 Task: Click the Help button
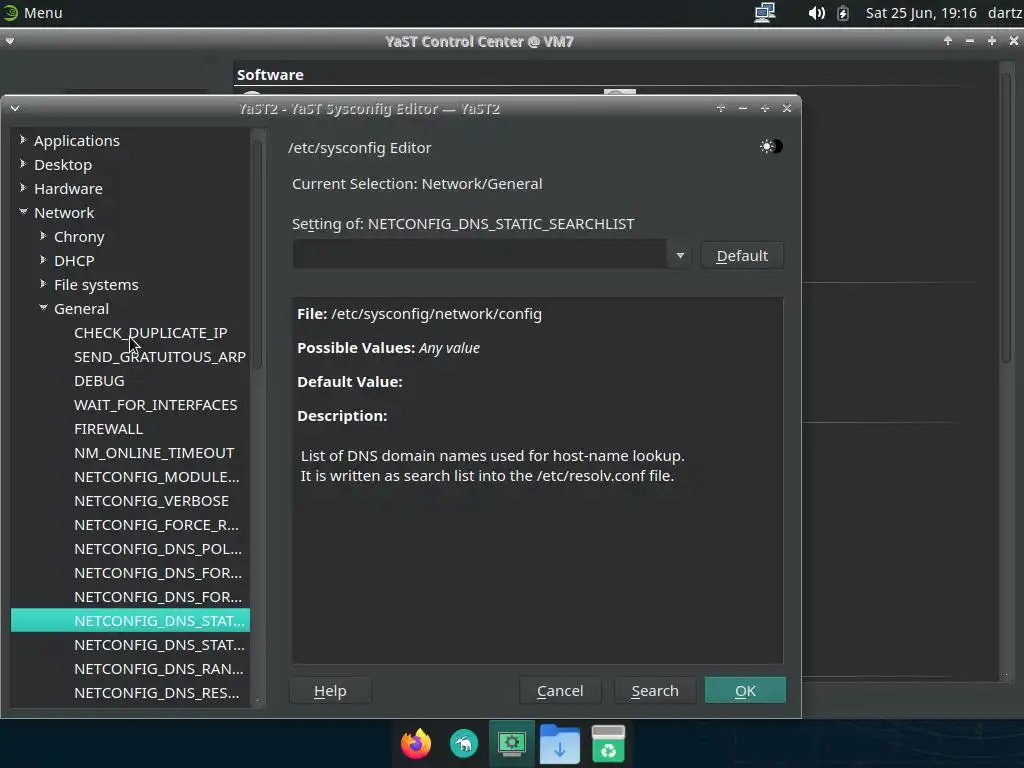tap(330, 690)
